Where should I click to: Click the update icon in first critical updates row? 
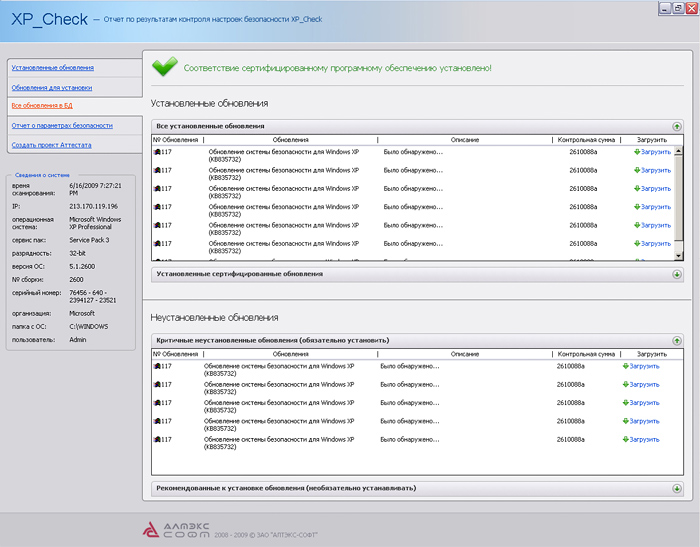point(157,366)
